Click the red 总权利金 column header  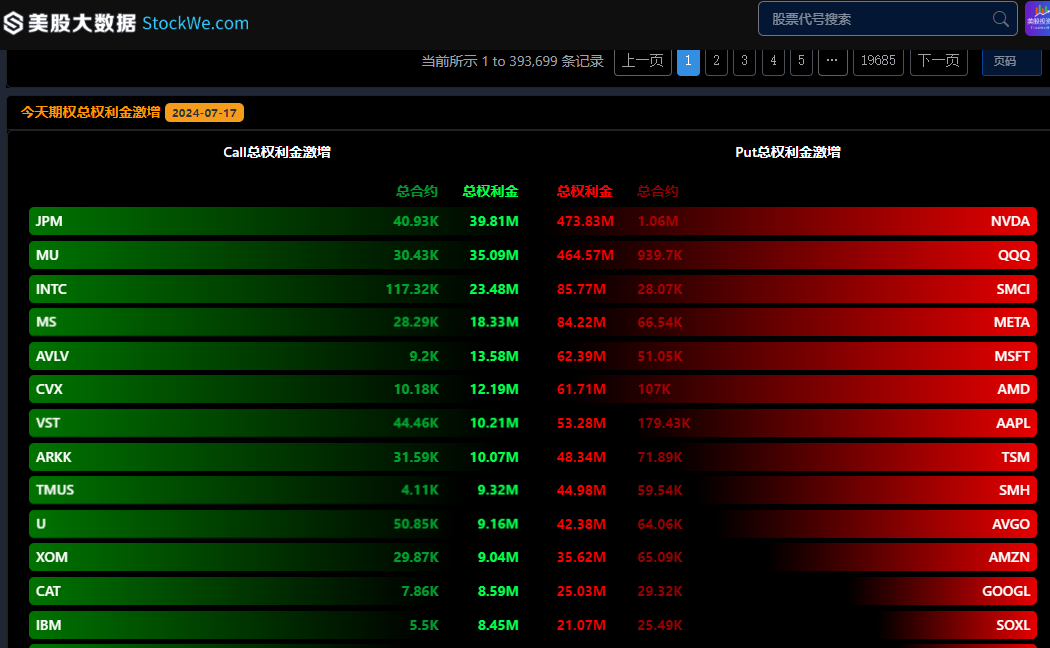tap(585, 191)
